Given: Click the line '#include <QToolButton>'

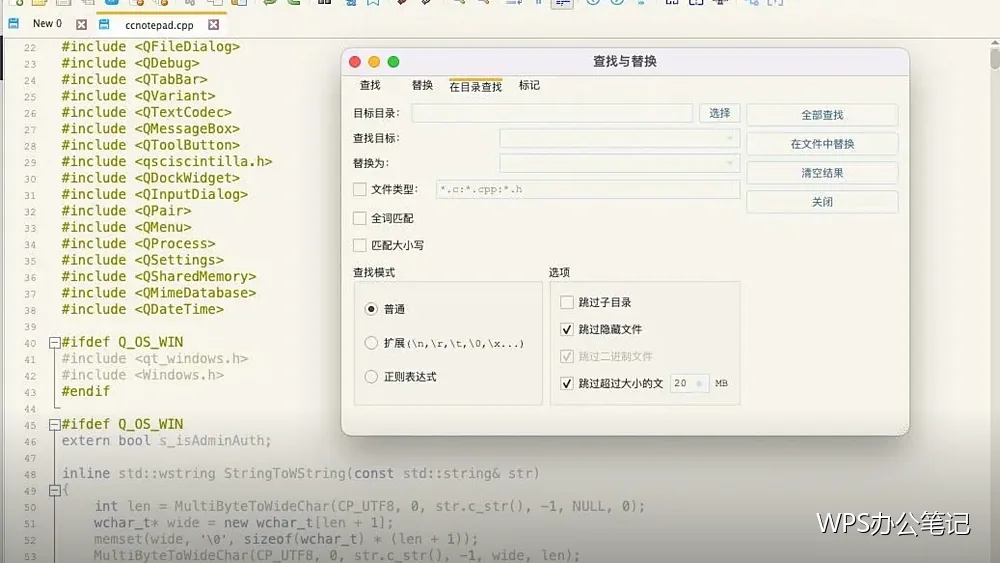Looking at the screenshot, I should point(151,145).
